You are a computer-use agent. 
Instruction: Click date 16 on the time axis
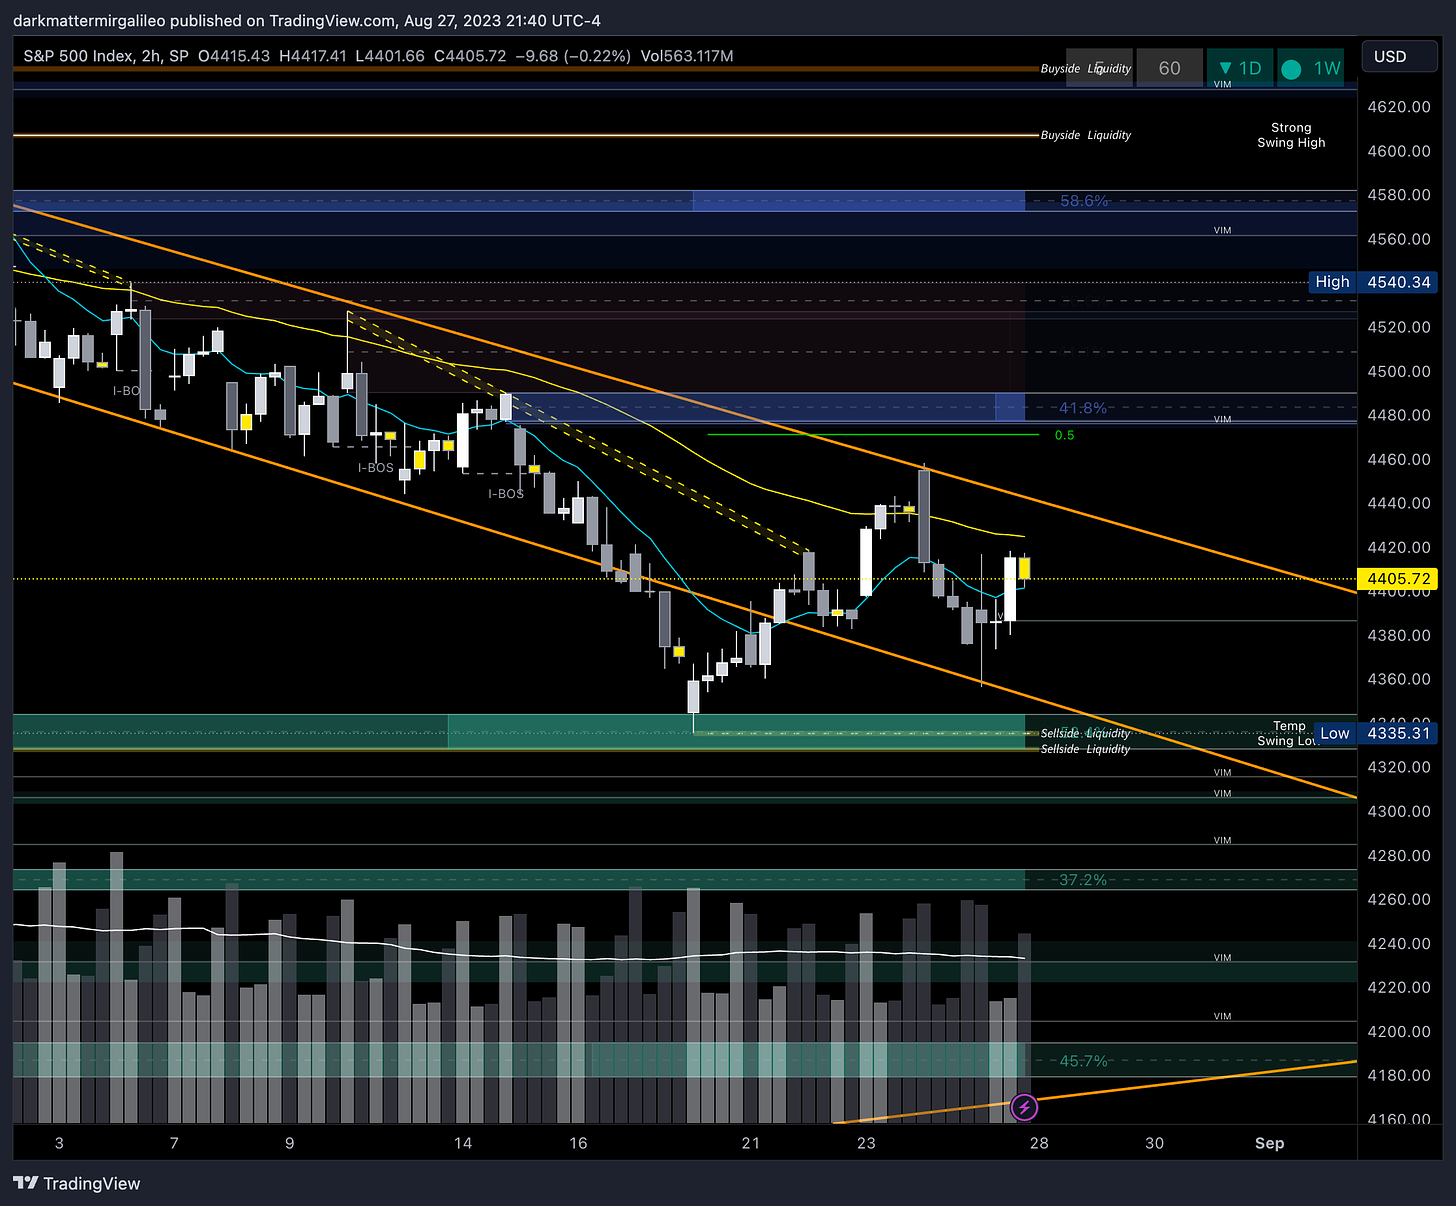578,1143
